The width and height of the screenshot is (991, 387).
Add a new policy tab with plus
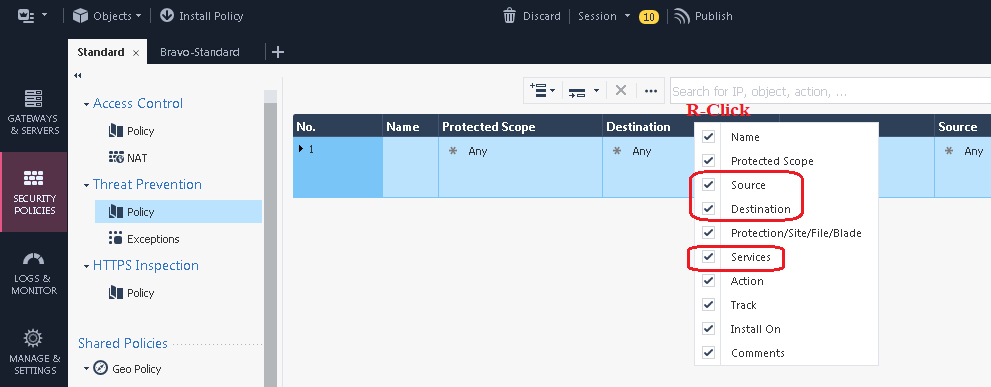coord(277,52)
